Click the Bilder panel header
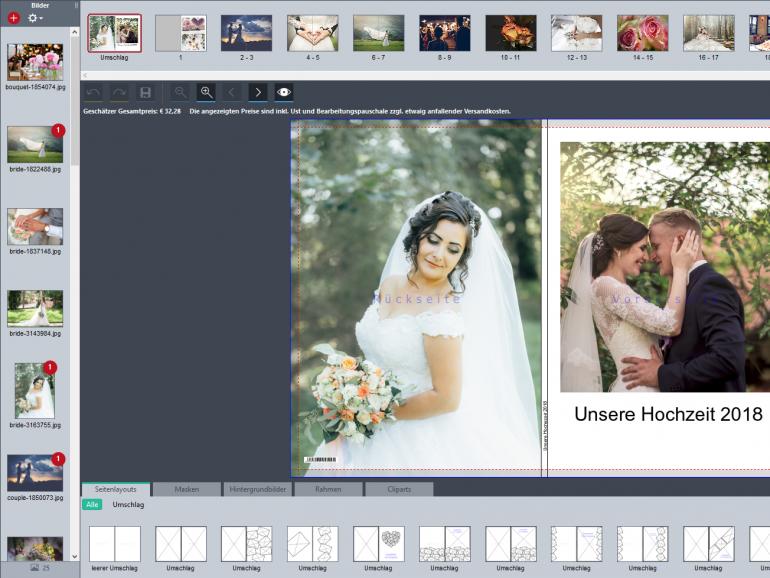Image resolution: width=770 pixels, height=578 pixels. click(40, 5)
